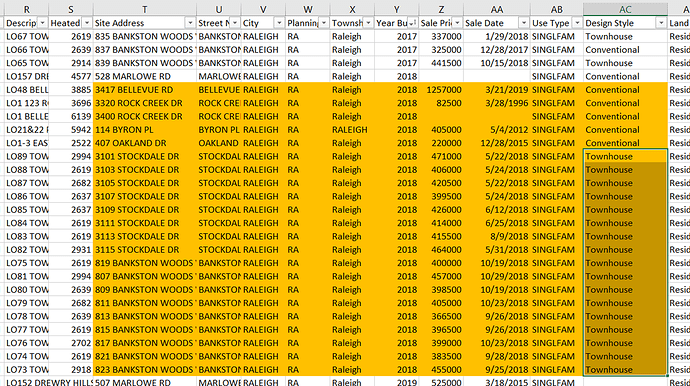Expand the Township filter dropdown
690x386 pixels.
(368, 23)
